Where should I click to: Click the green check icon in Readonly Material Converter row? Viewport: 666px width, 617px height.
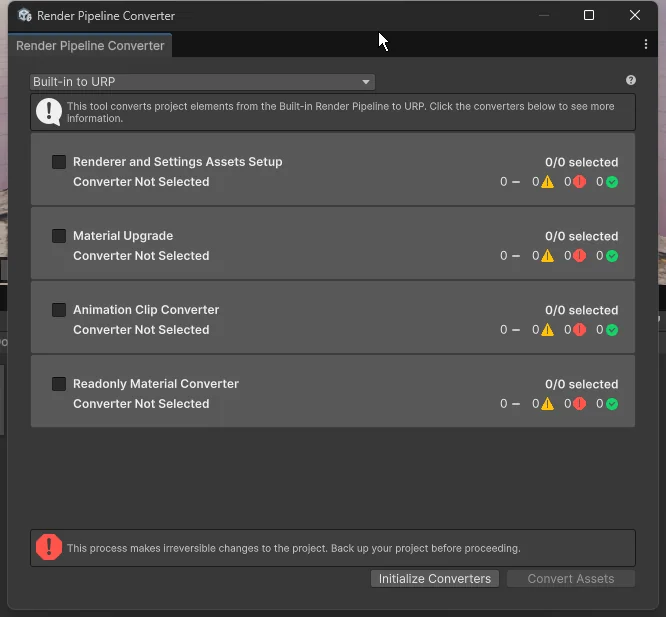tap(611, 404)
